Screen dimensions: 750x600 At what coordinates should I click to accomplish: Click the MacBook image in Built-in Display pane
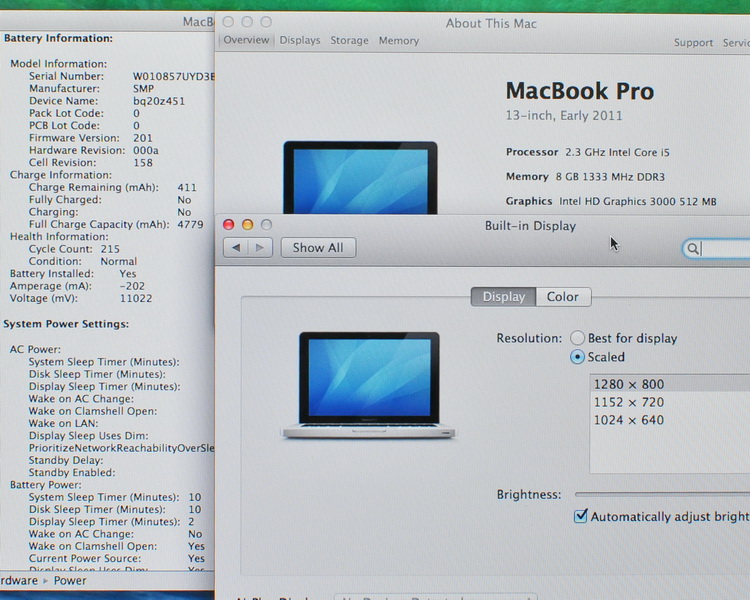point(368,385)
